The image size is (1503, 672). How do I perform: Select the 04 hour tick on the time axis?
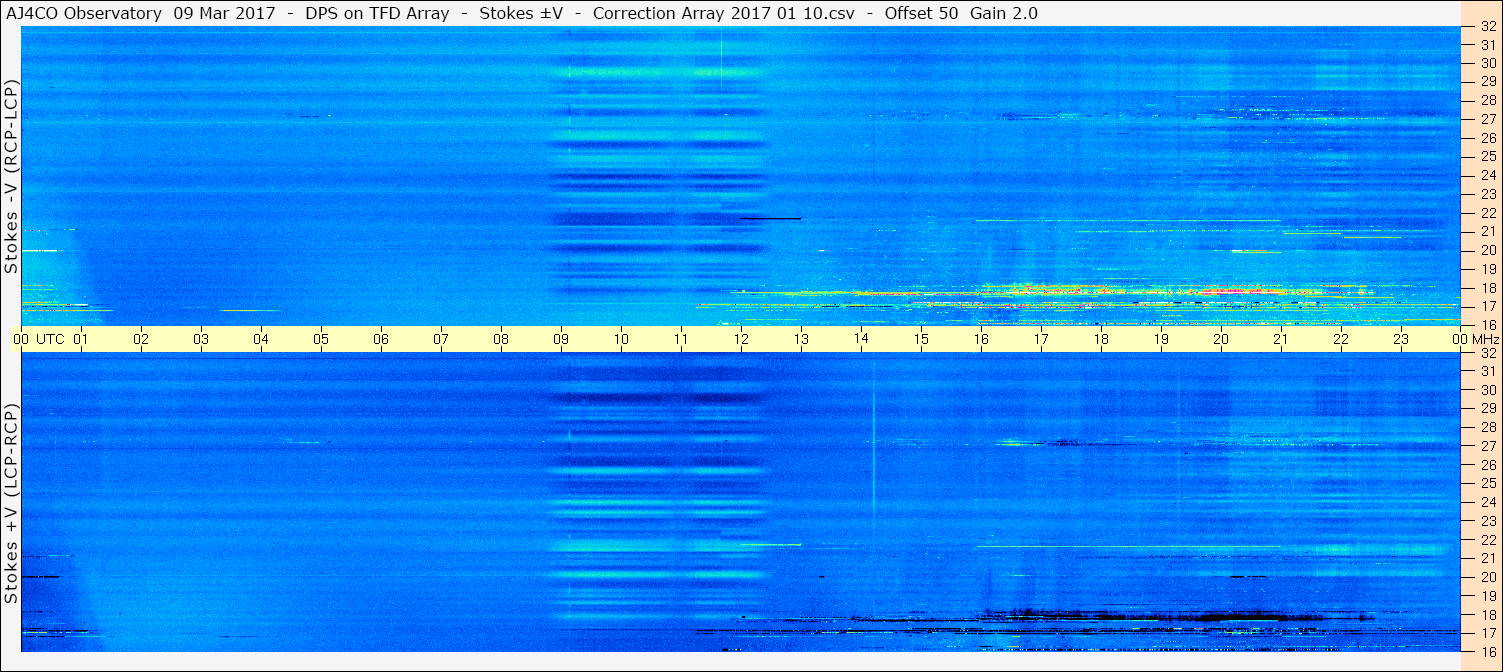click(261, 340)
